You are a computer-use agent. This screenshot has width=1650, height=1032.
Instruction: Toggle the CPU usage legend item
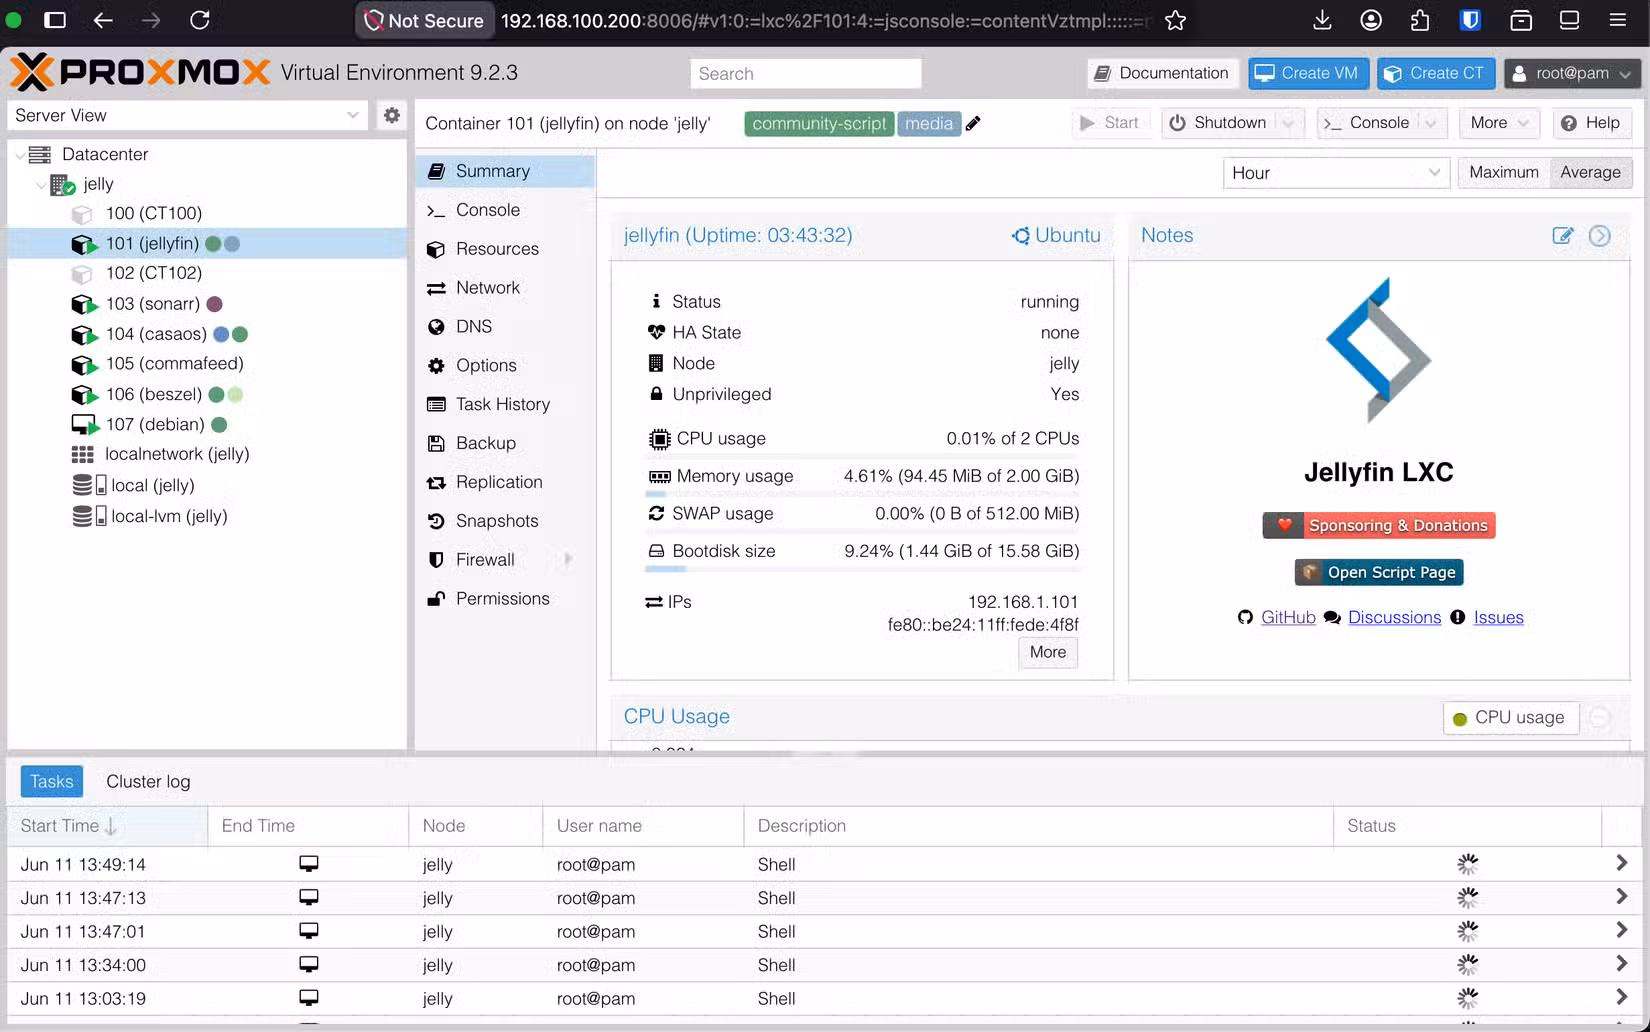click(1510, 717)
